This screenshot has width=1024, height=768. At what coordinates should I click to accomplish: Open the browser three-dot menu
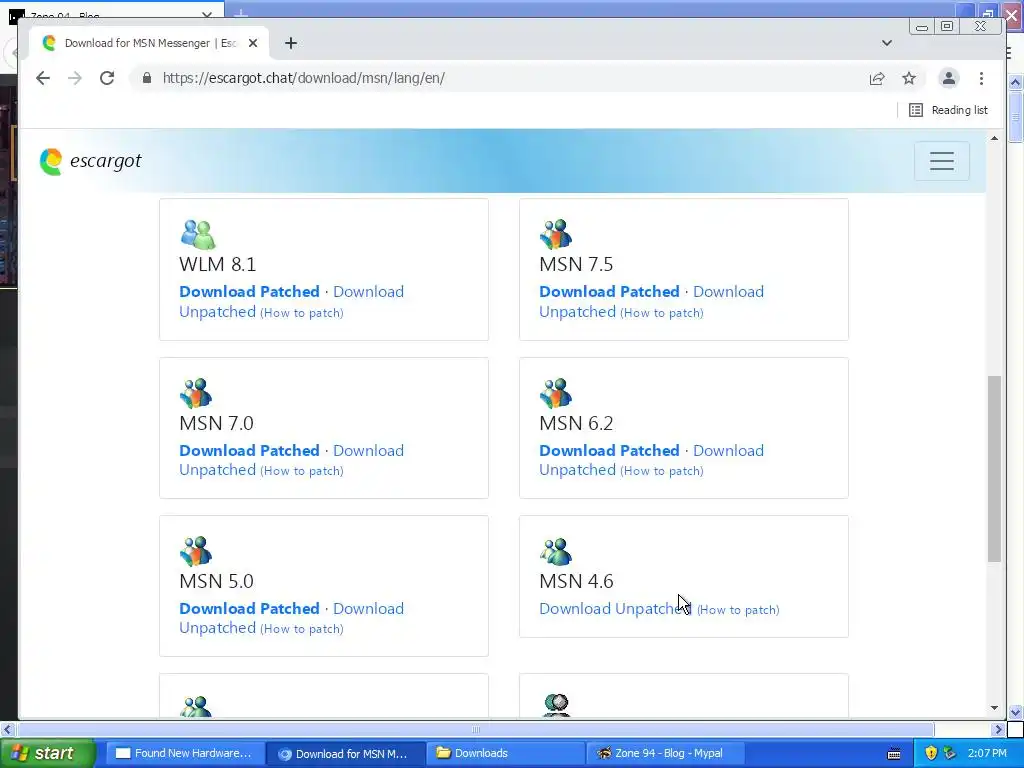click(981, 78)
